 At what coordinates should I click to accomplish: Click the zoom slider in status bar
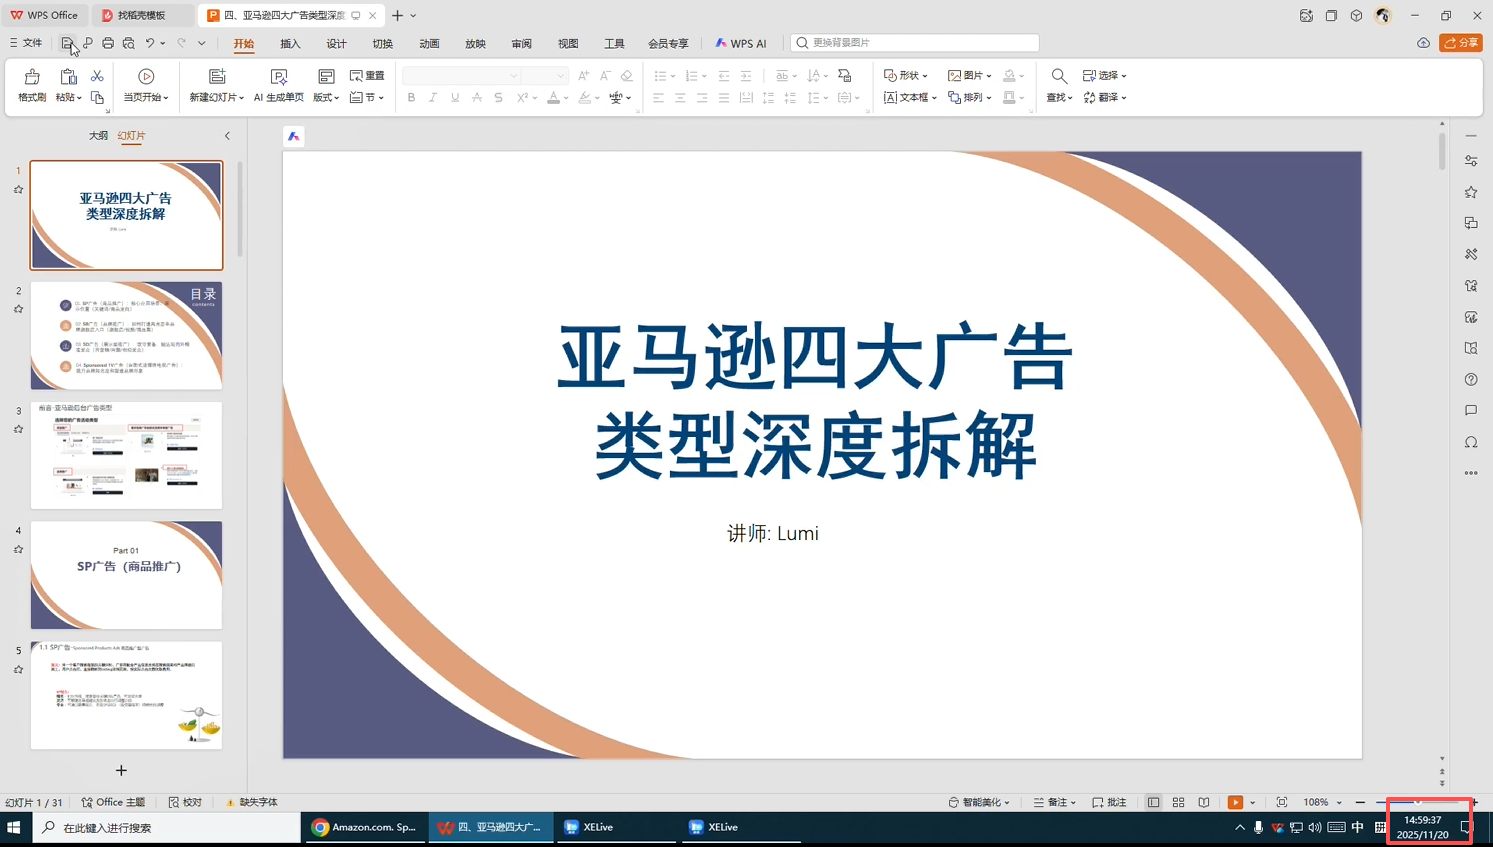click(1417, 802)
